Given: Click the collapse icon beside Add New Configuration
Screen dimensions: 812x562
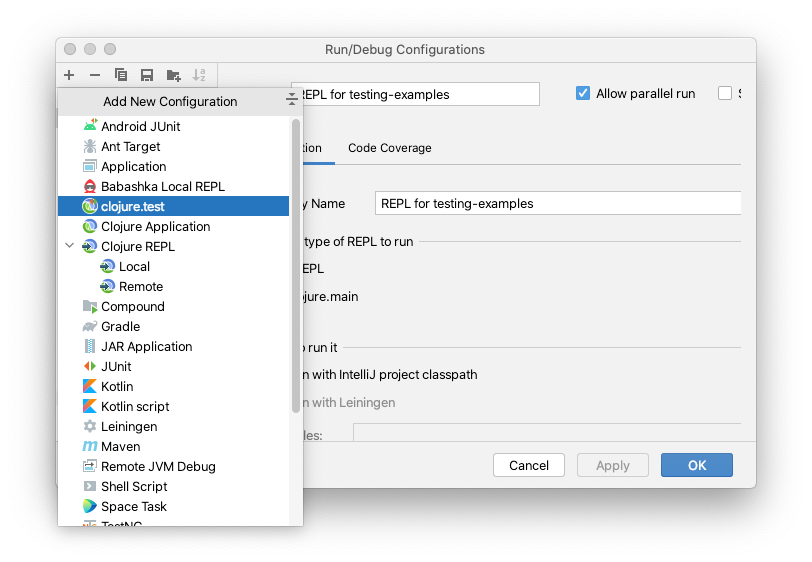Looking at the screenshot, I should coord(292,98).
